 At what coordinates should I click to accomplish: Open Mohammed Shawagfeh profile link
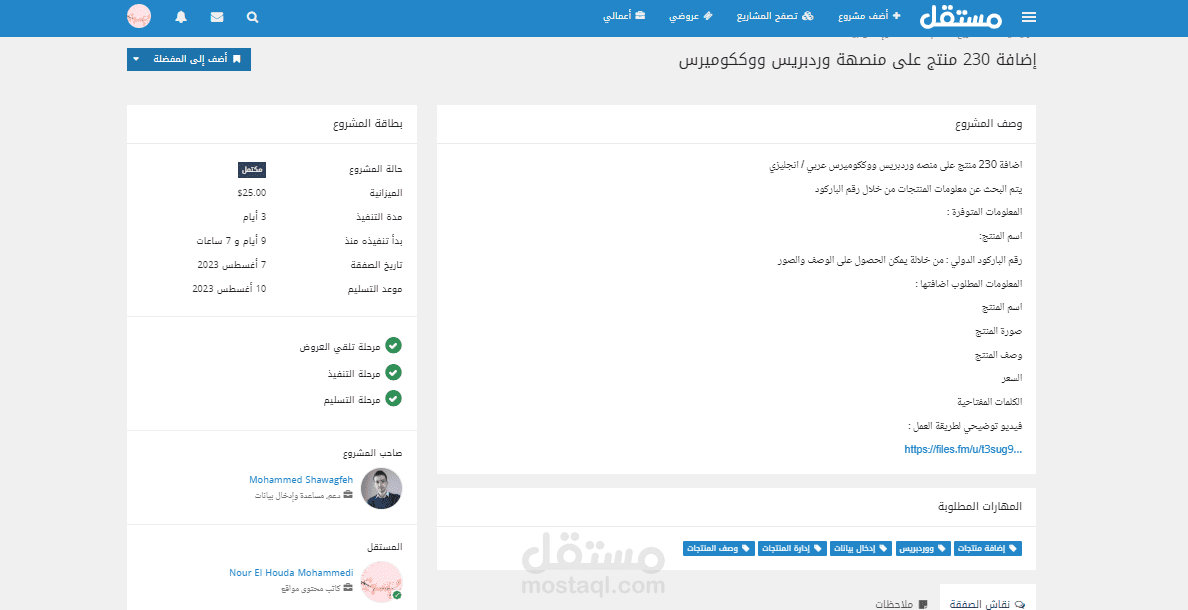coord(301,480)
